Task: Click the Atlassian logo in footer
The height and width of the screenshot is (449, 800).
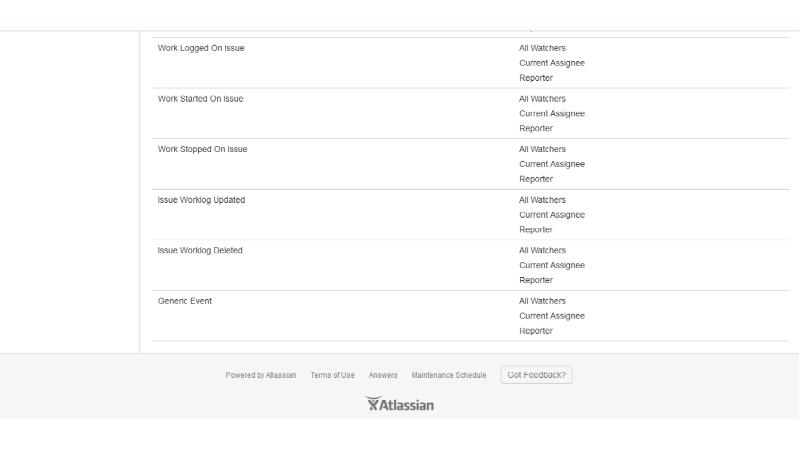Action: click(400, 405)
